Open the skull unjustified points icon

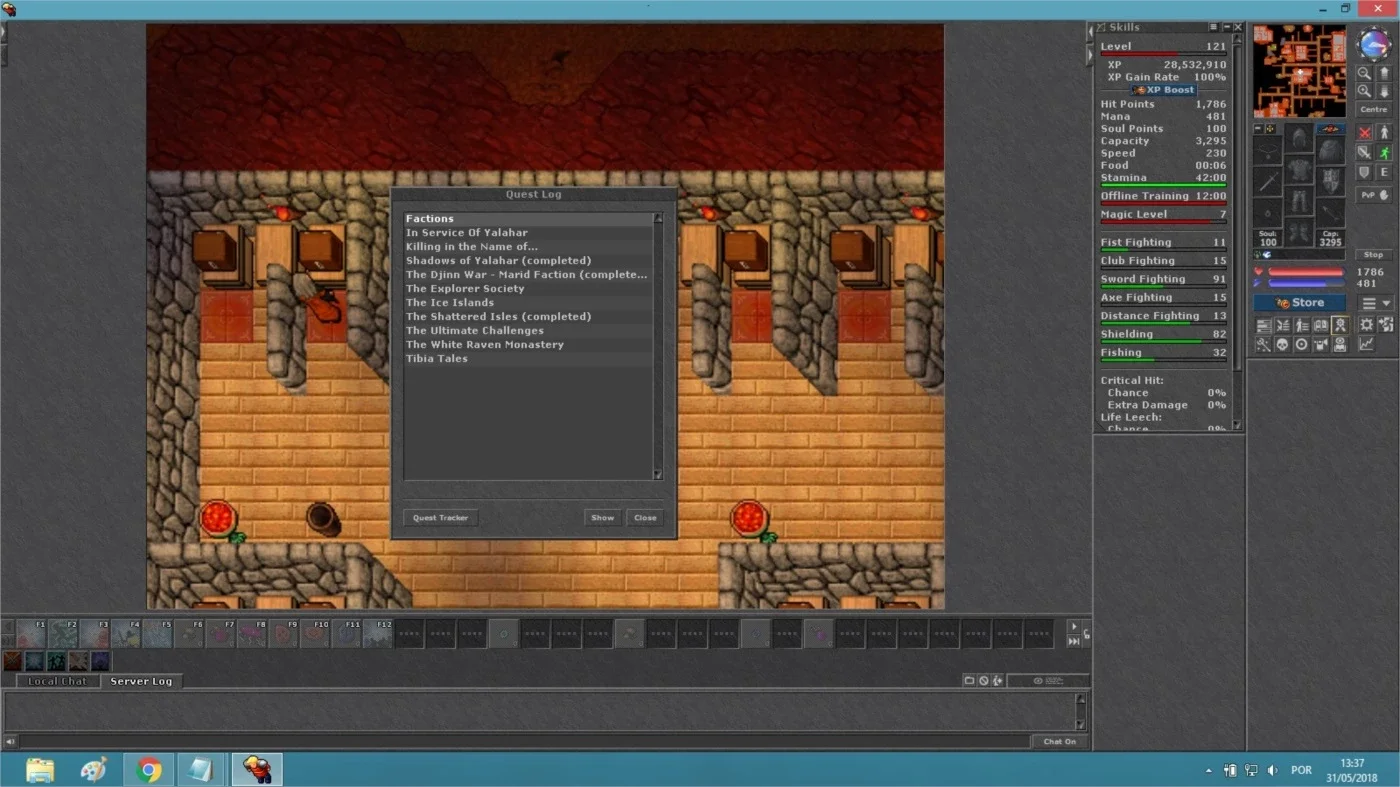click(x=1282, y=344)
